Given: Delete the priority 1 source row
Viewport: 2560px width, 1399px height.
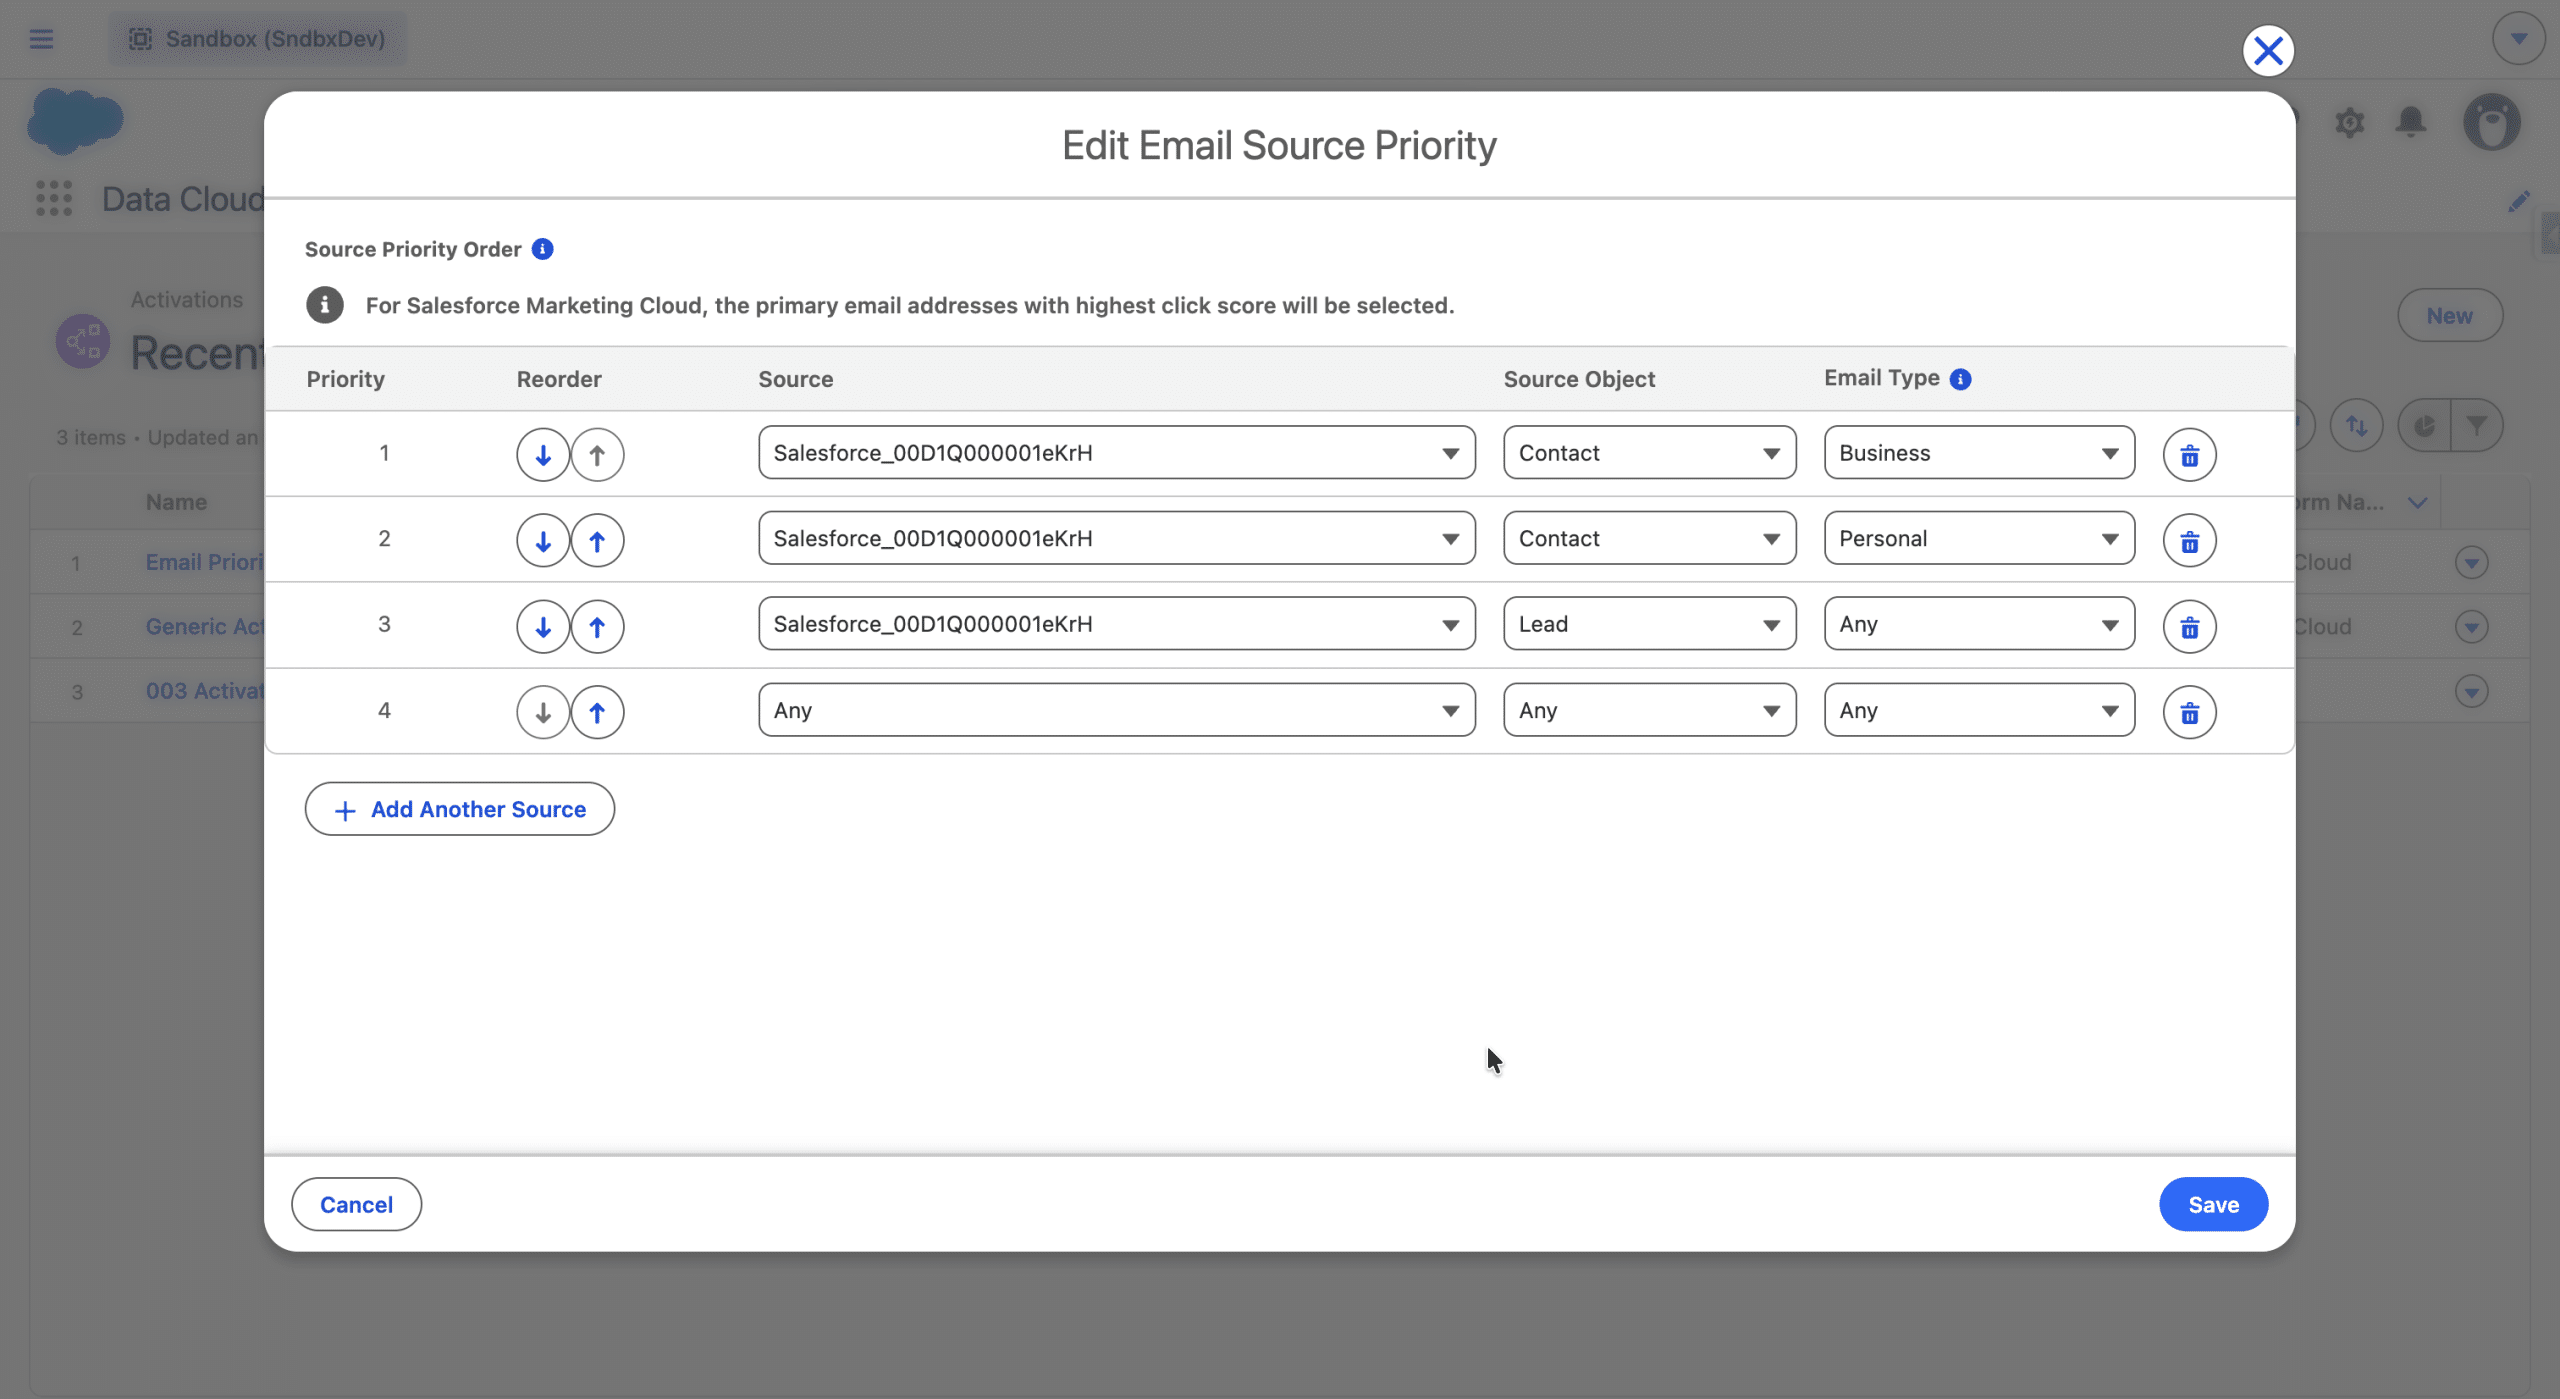Looking at the screenshot, I should [2189, 455].
